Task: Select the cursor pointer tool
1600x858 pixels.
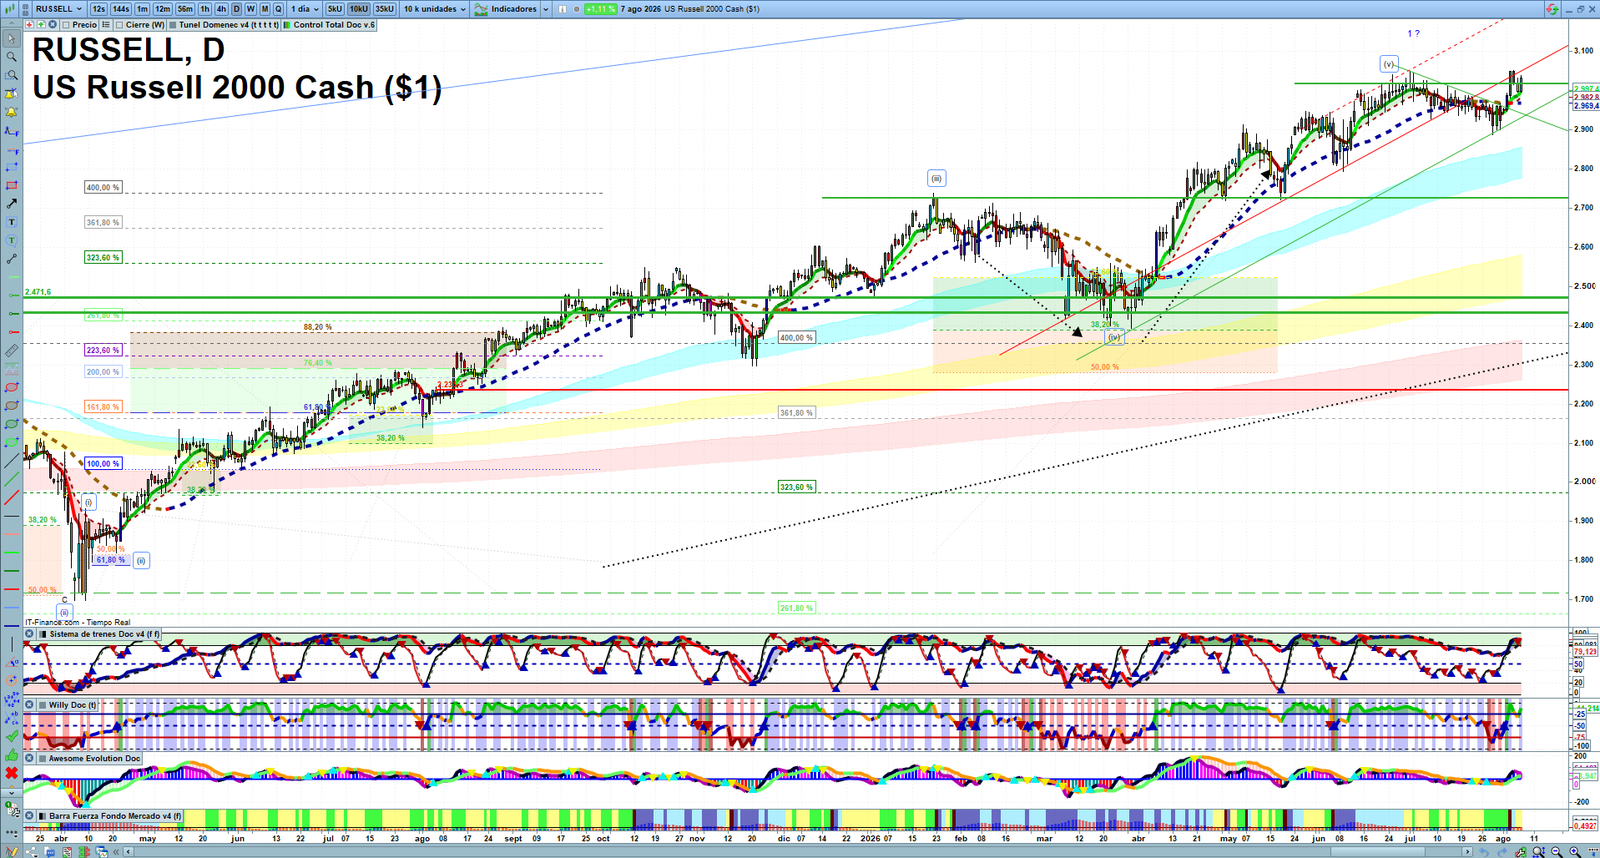Action: 12,39
